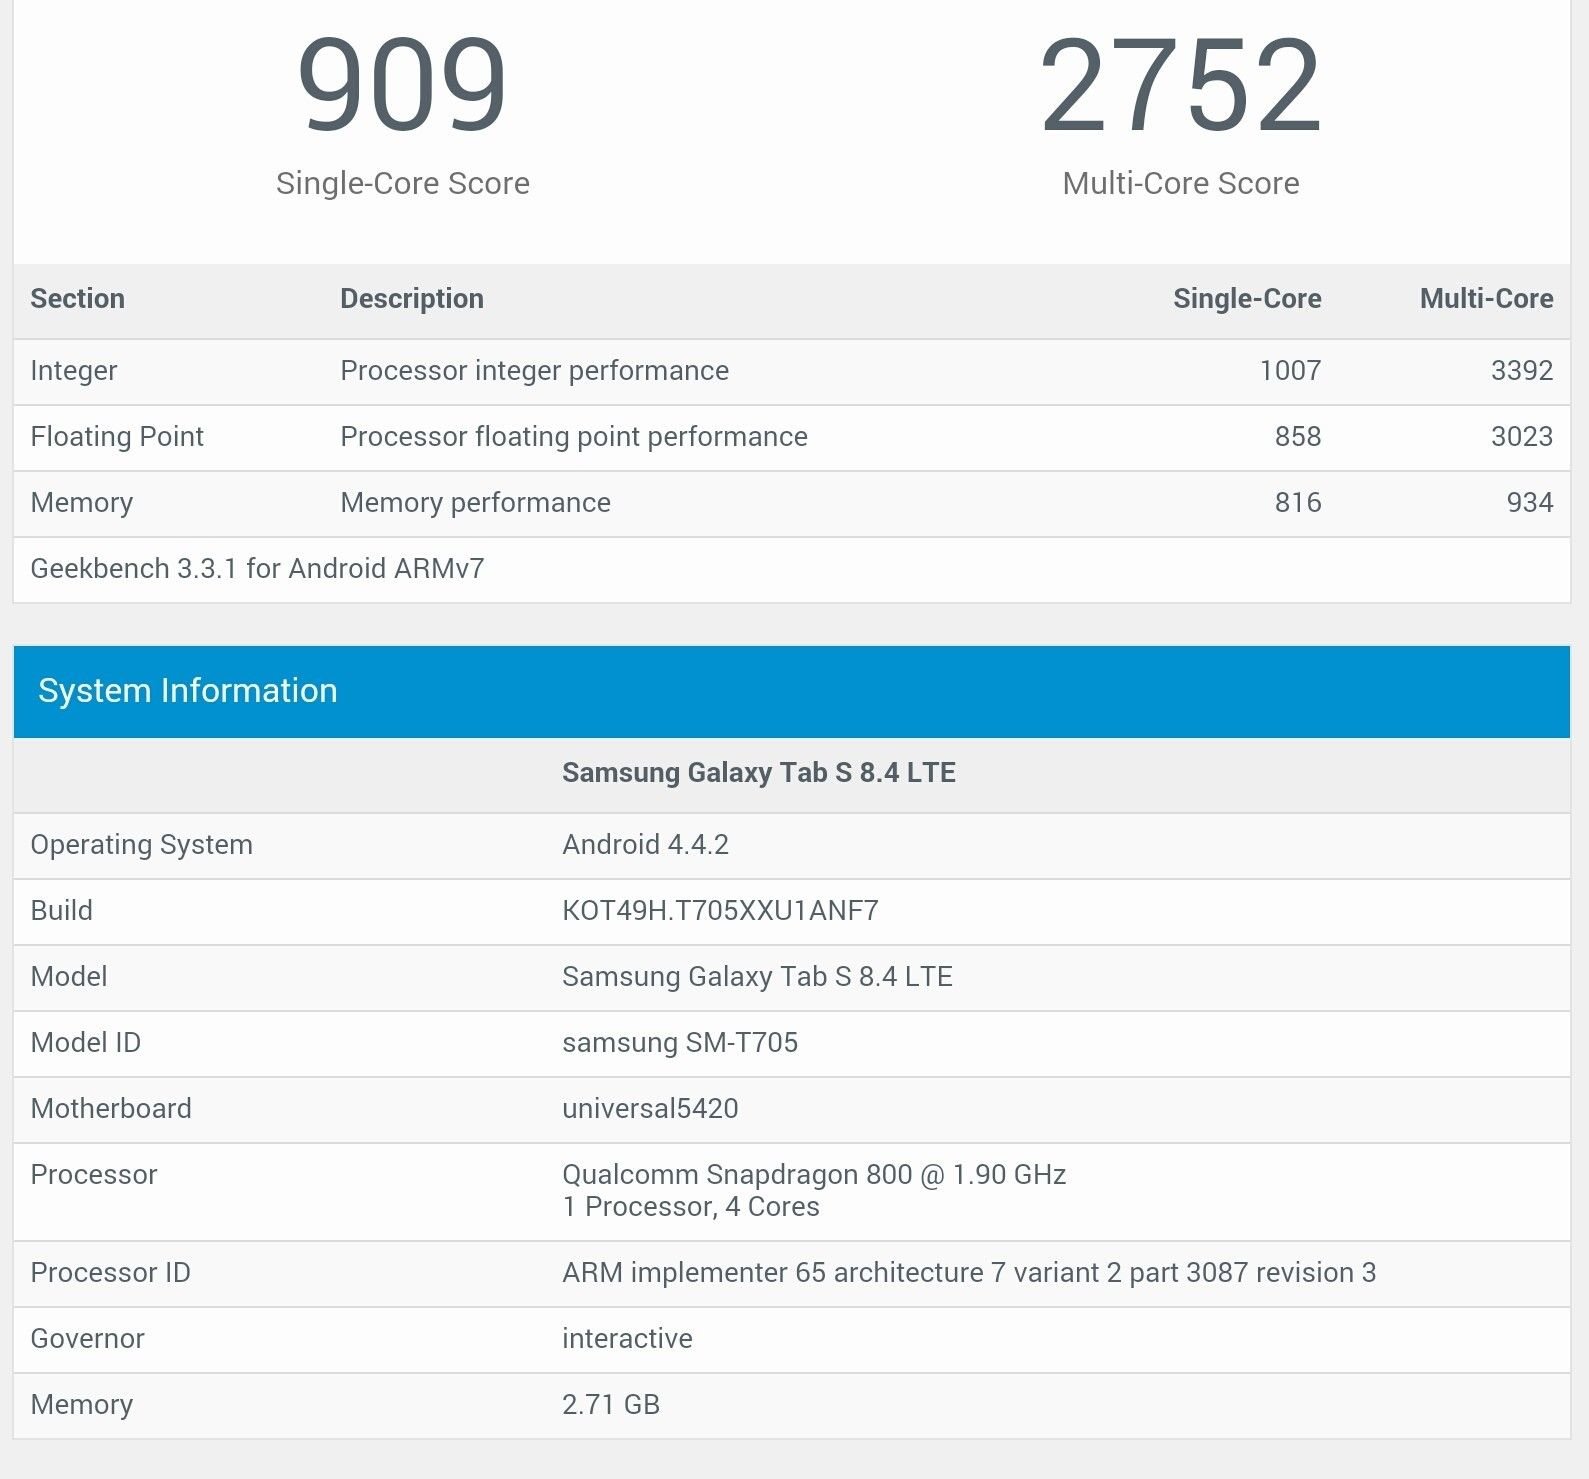Click Memory label in System Information
This screenshot has height=1479, width=1589.
[x=82, y=1405]
